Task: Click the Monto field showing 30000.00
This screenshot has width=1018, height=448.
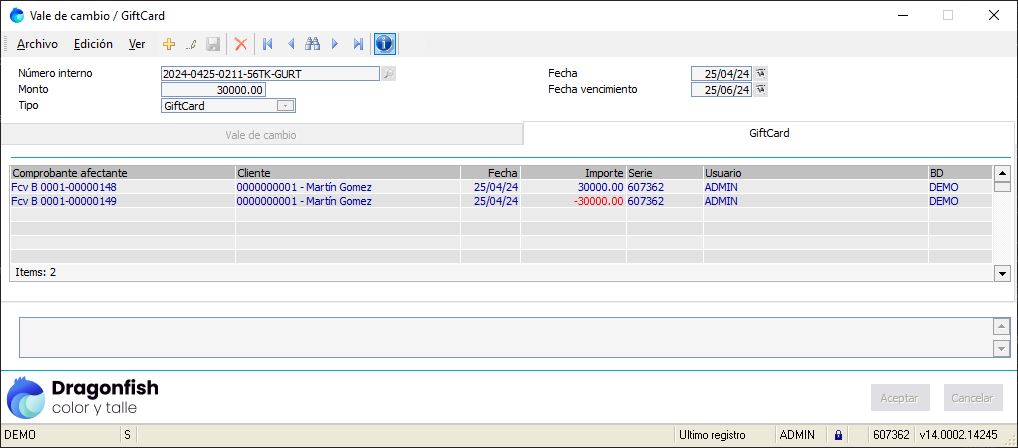Action: (x=214, y=90)
